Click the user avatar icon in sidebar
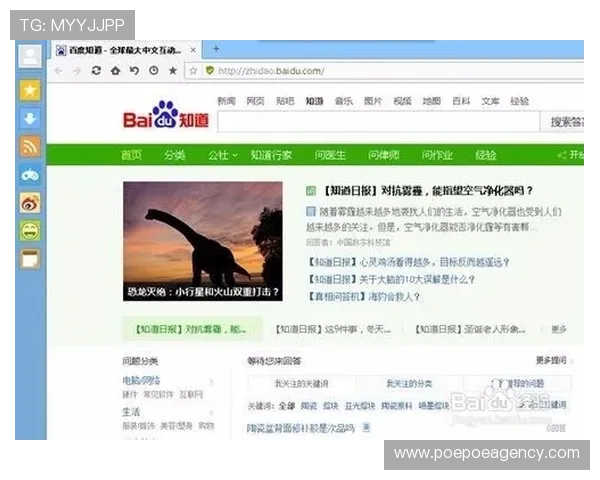 coord(30,56)
